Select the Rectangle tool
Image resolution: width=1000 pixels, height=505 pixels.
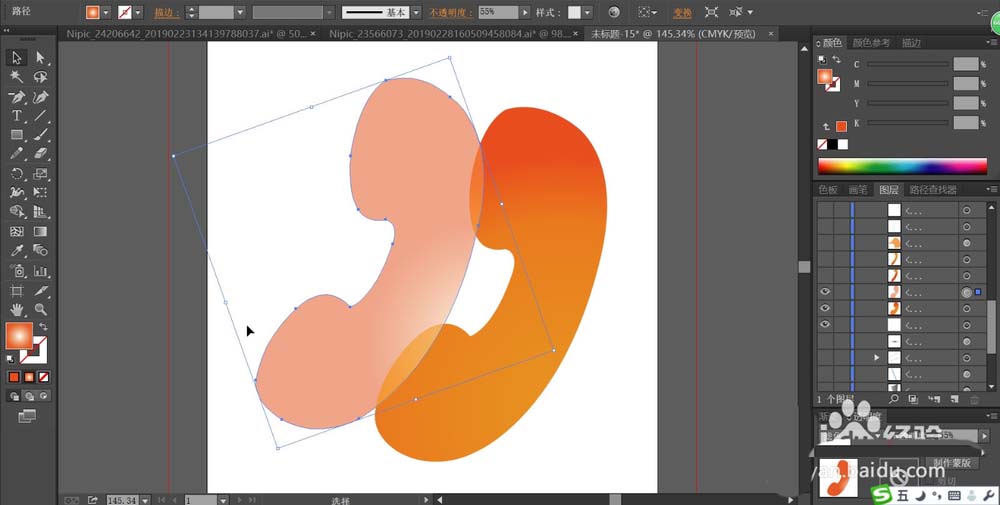(x=17, y=135)
